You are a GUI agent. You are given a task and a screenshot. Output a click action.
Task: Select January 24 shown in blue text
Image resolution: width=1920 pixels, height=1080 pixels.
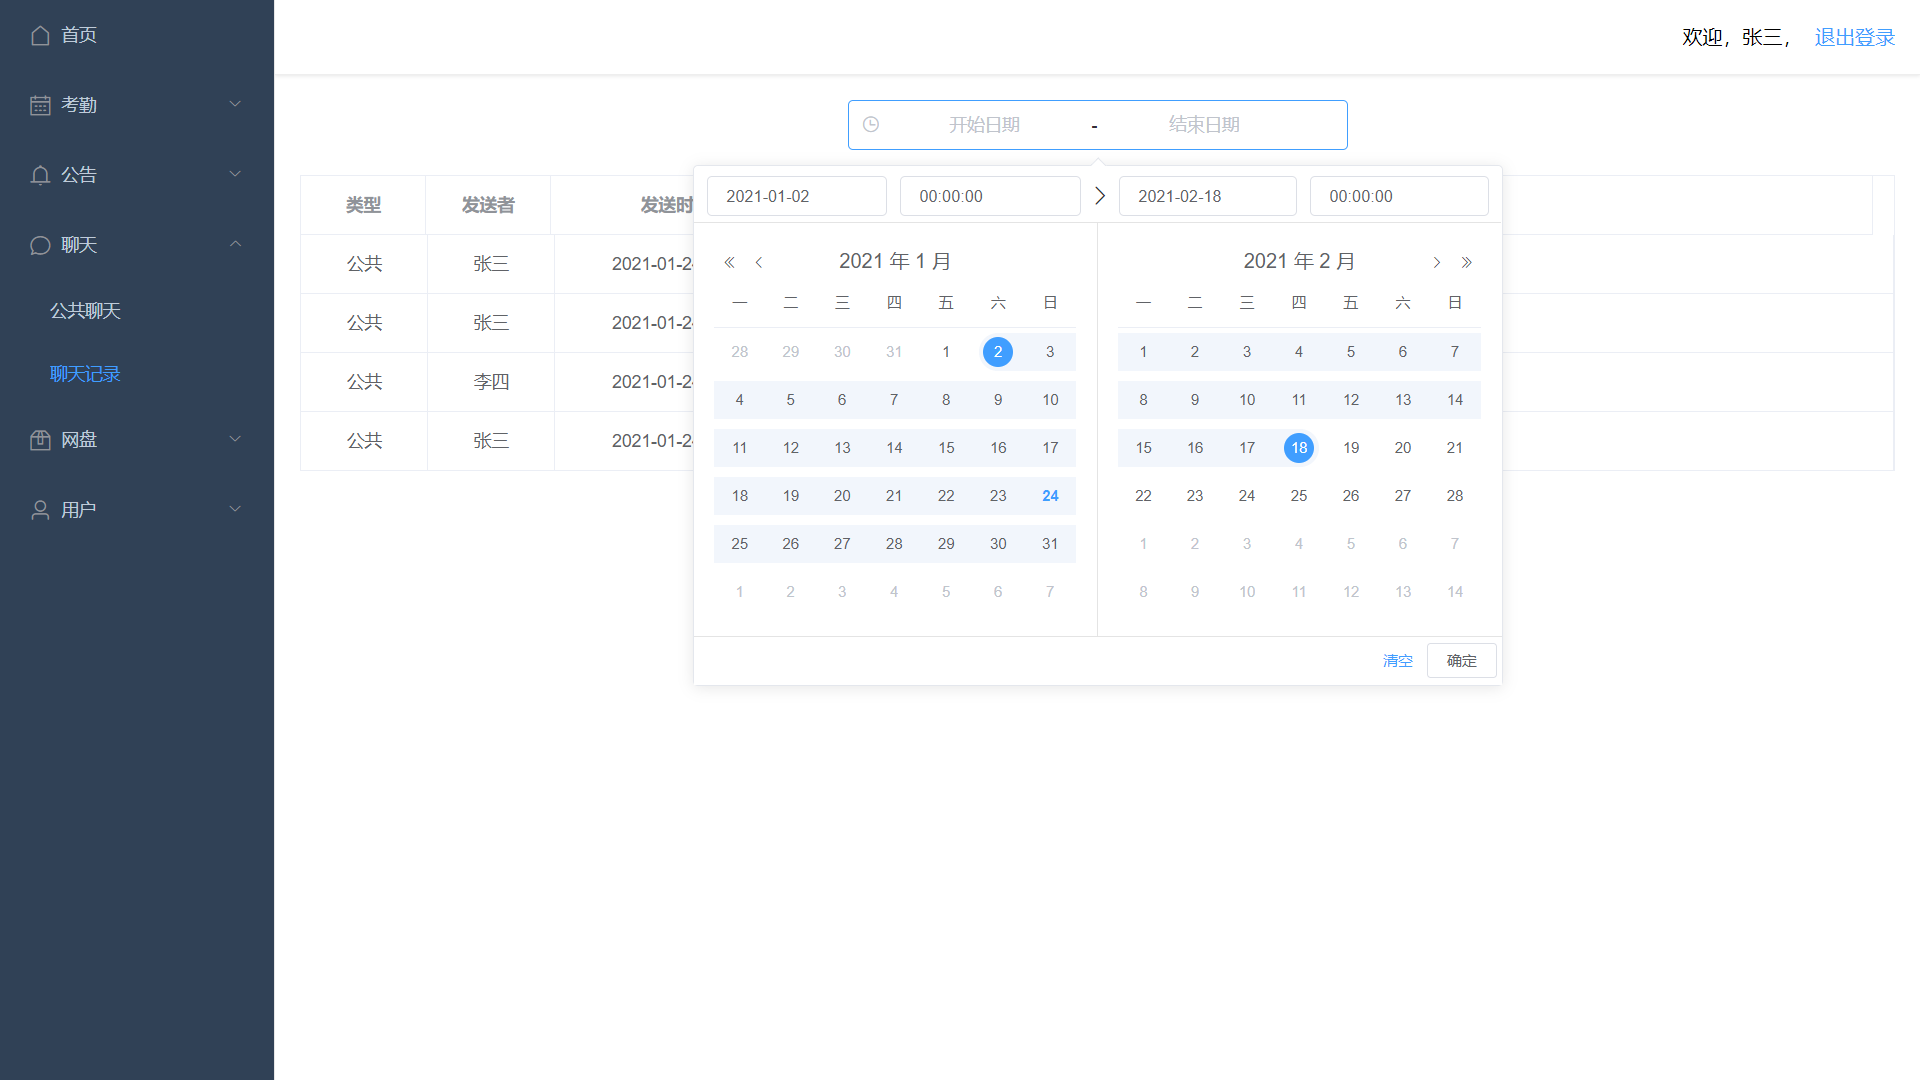[1050, 496]
